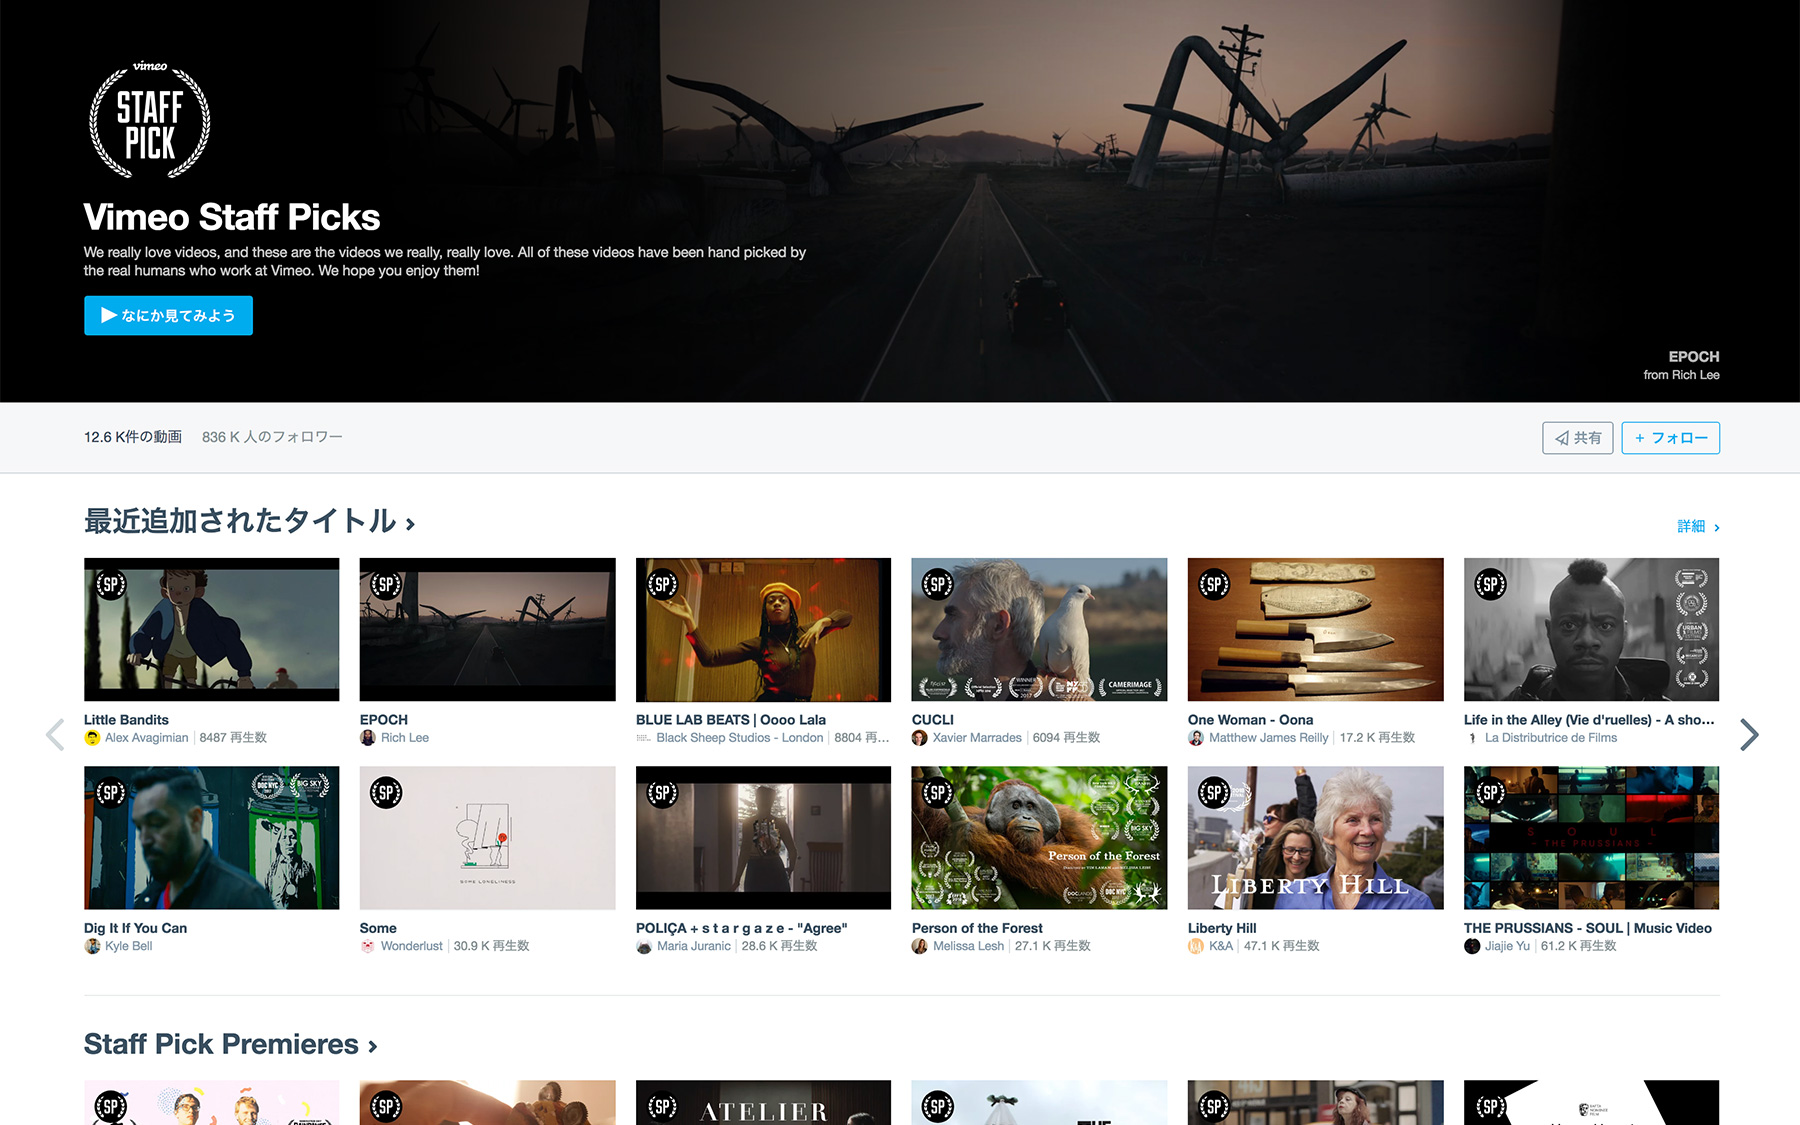Click the Liberty Hill video title
Viewport: 1800px width, 1125px height.
tap(1222, 928)
